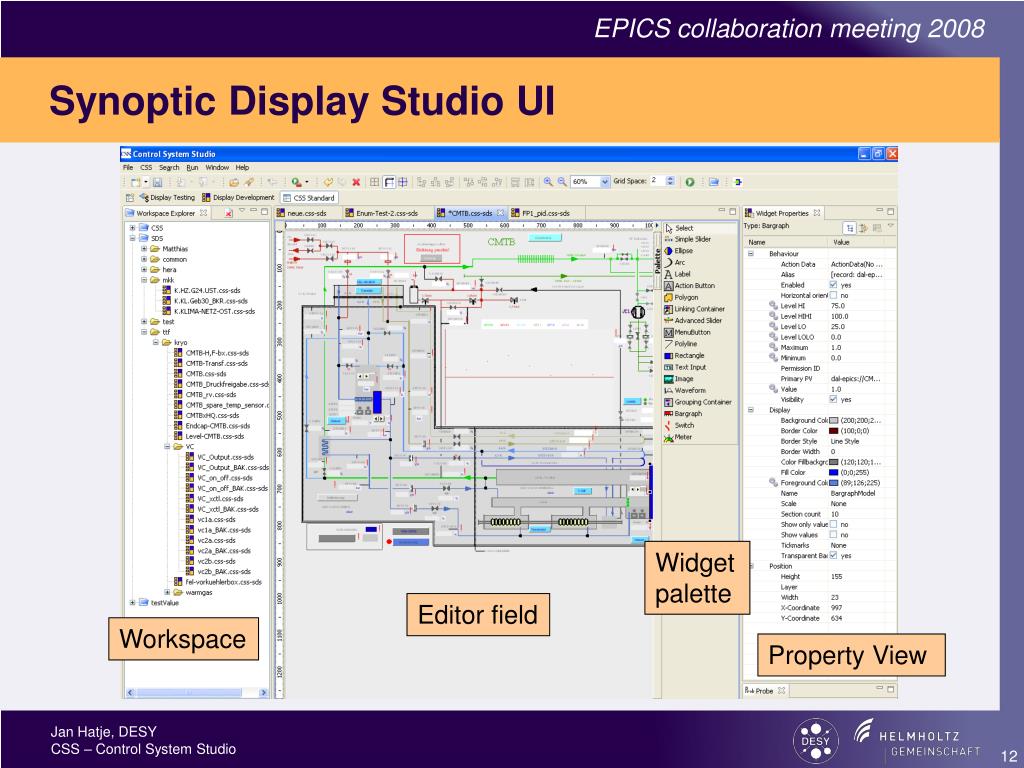Toggle the grid visibility toolbar icon

point(374,182)
